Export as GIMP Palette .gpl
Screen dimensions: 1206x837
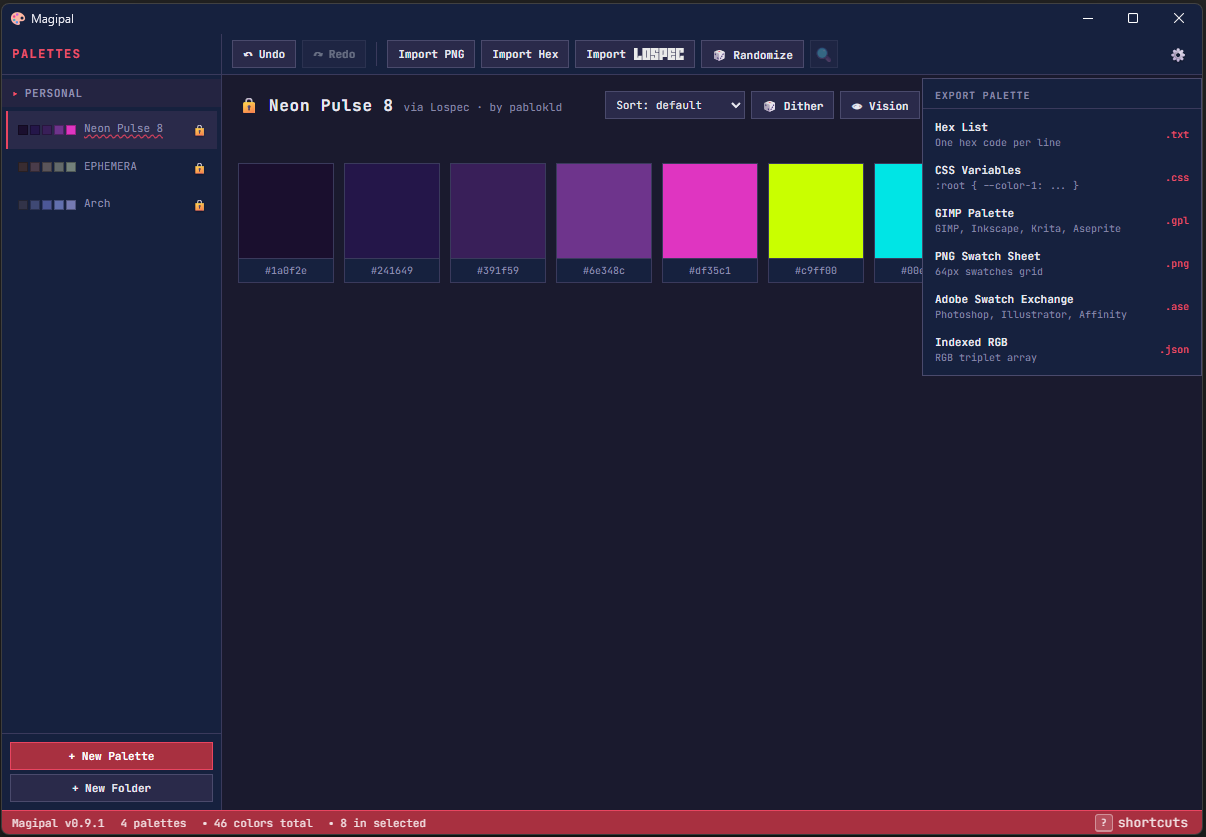click(1062, 220)
